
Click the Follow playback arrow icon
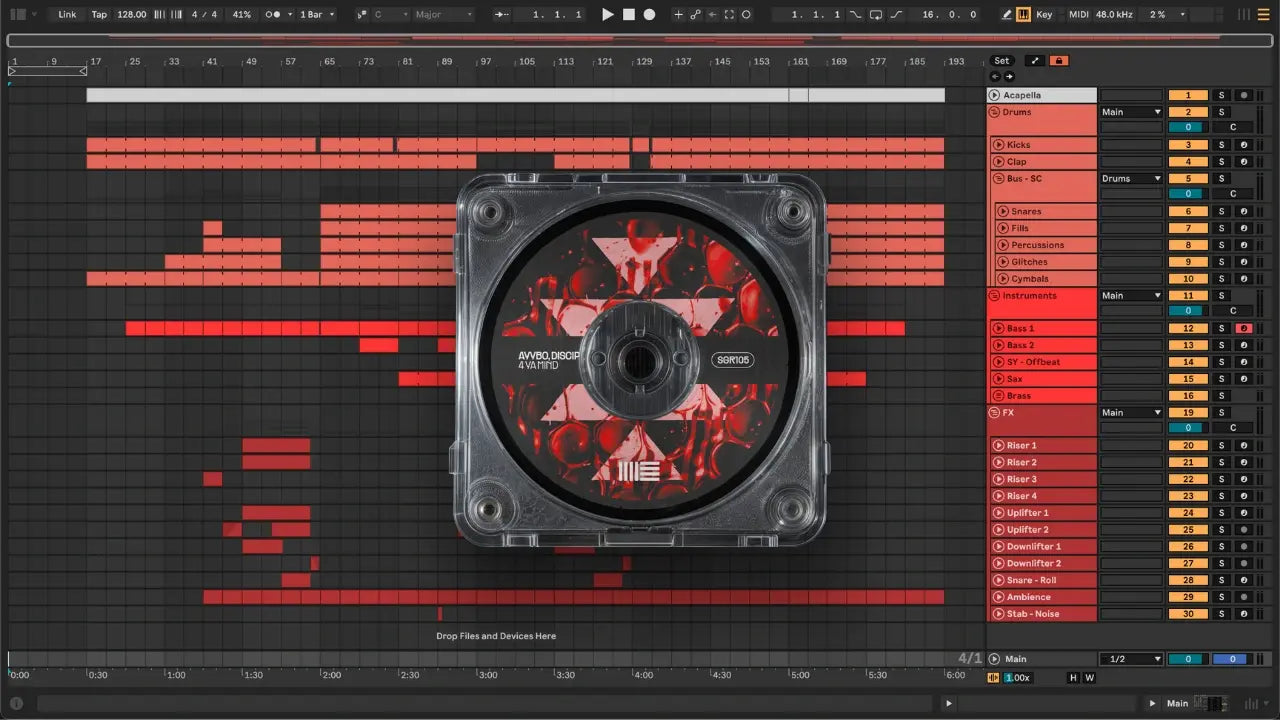coord(501,15)
